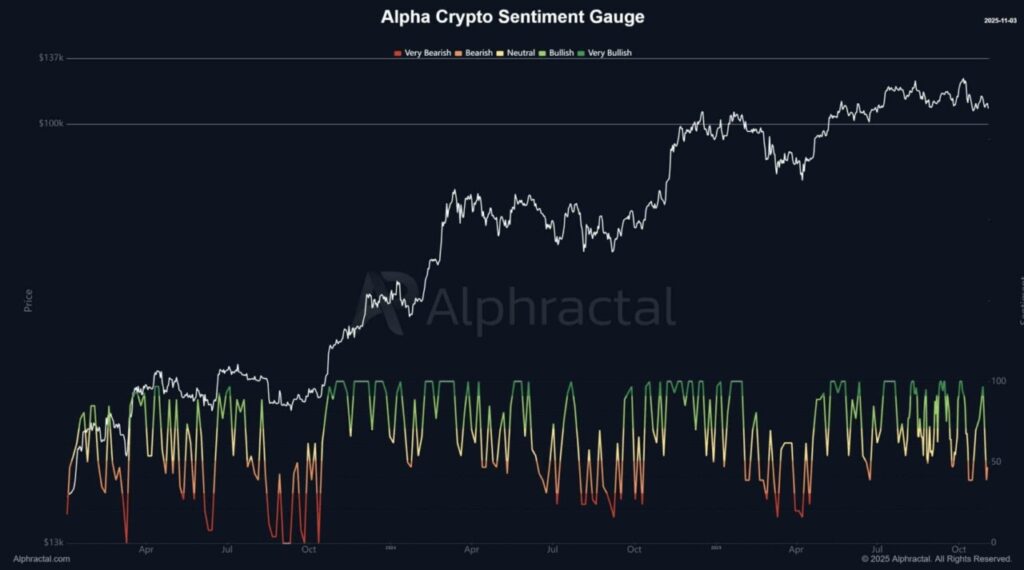Click the Price y-axis title
The height and width of the screenshot is (570, 1024).
(x=28, y=300)
